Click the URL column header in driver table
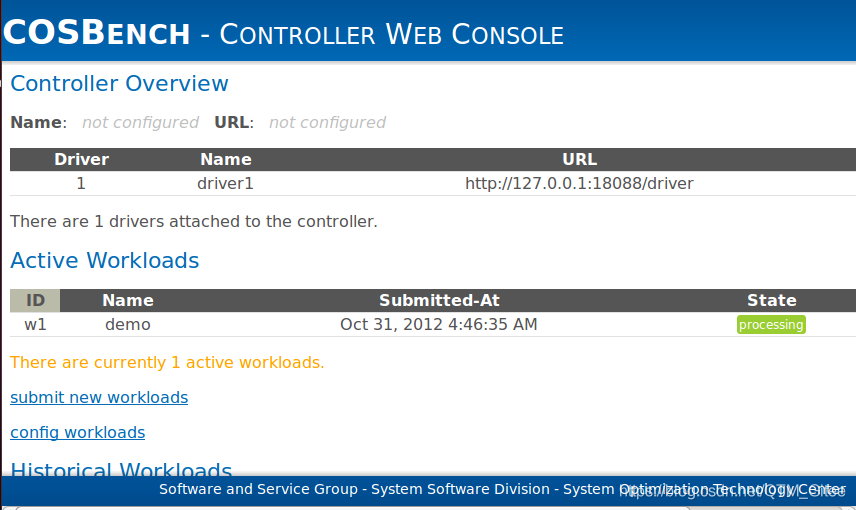Screen dimensions: 856x510 tap(579, 159)
